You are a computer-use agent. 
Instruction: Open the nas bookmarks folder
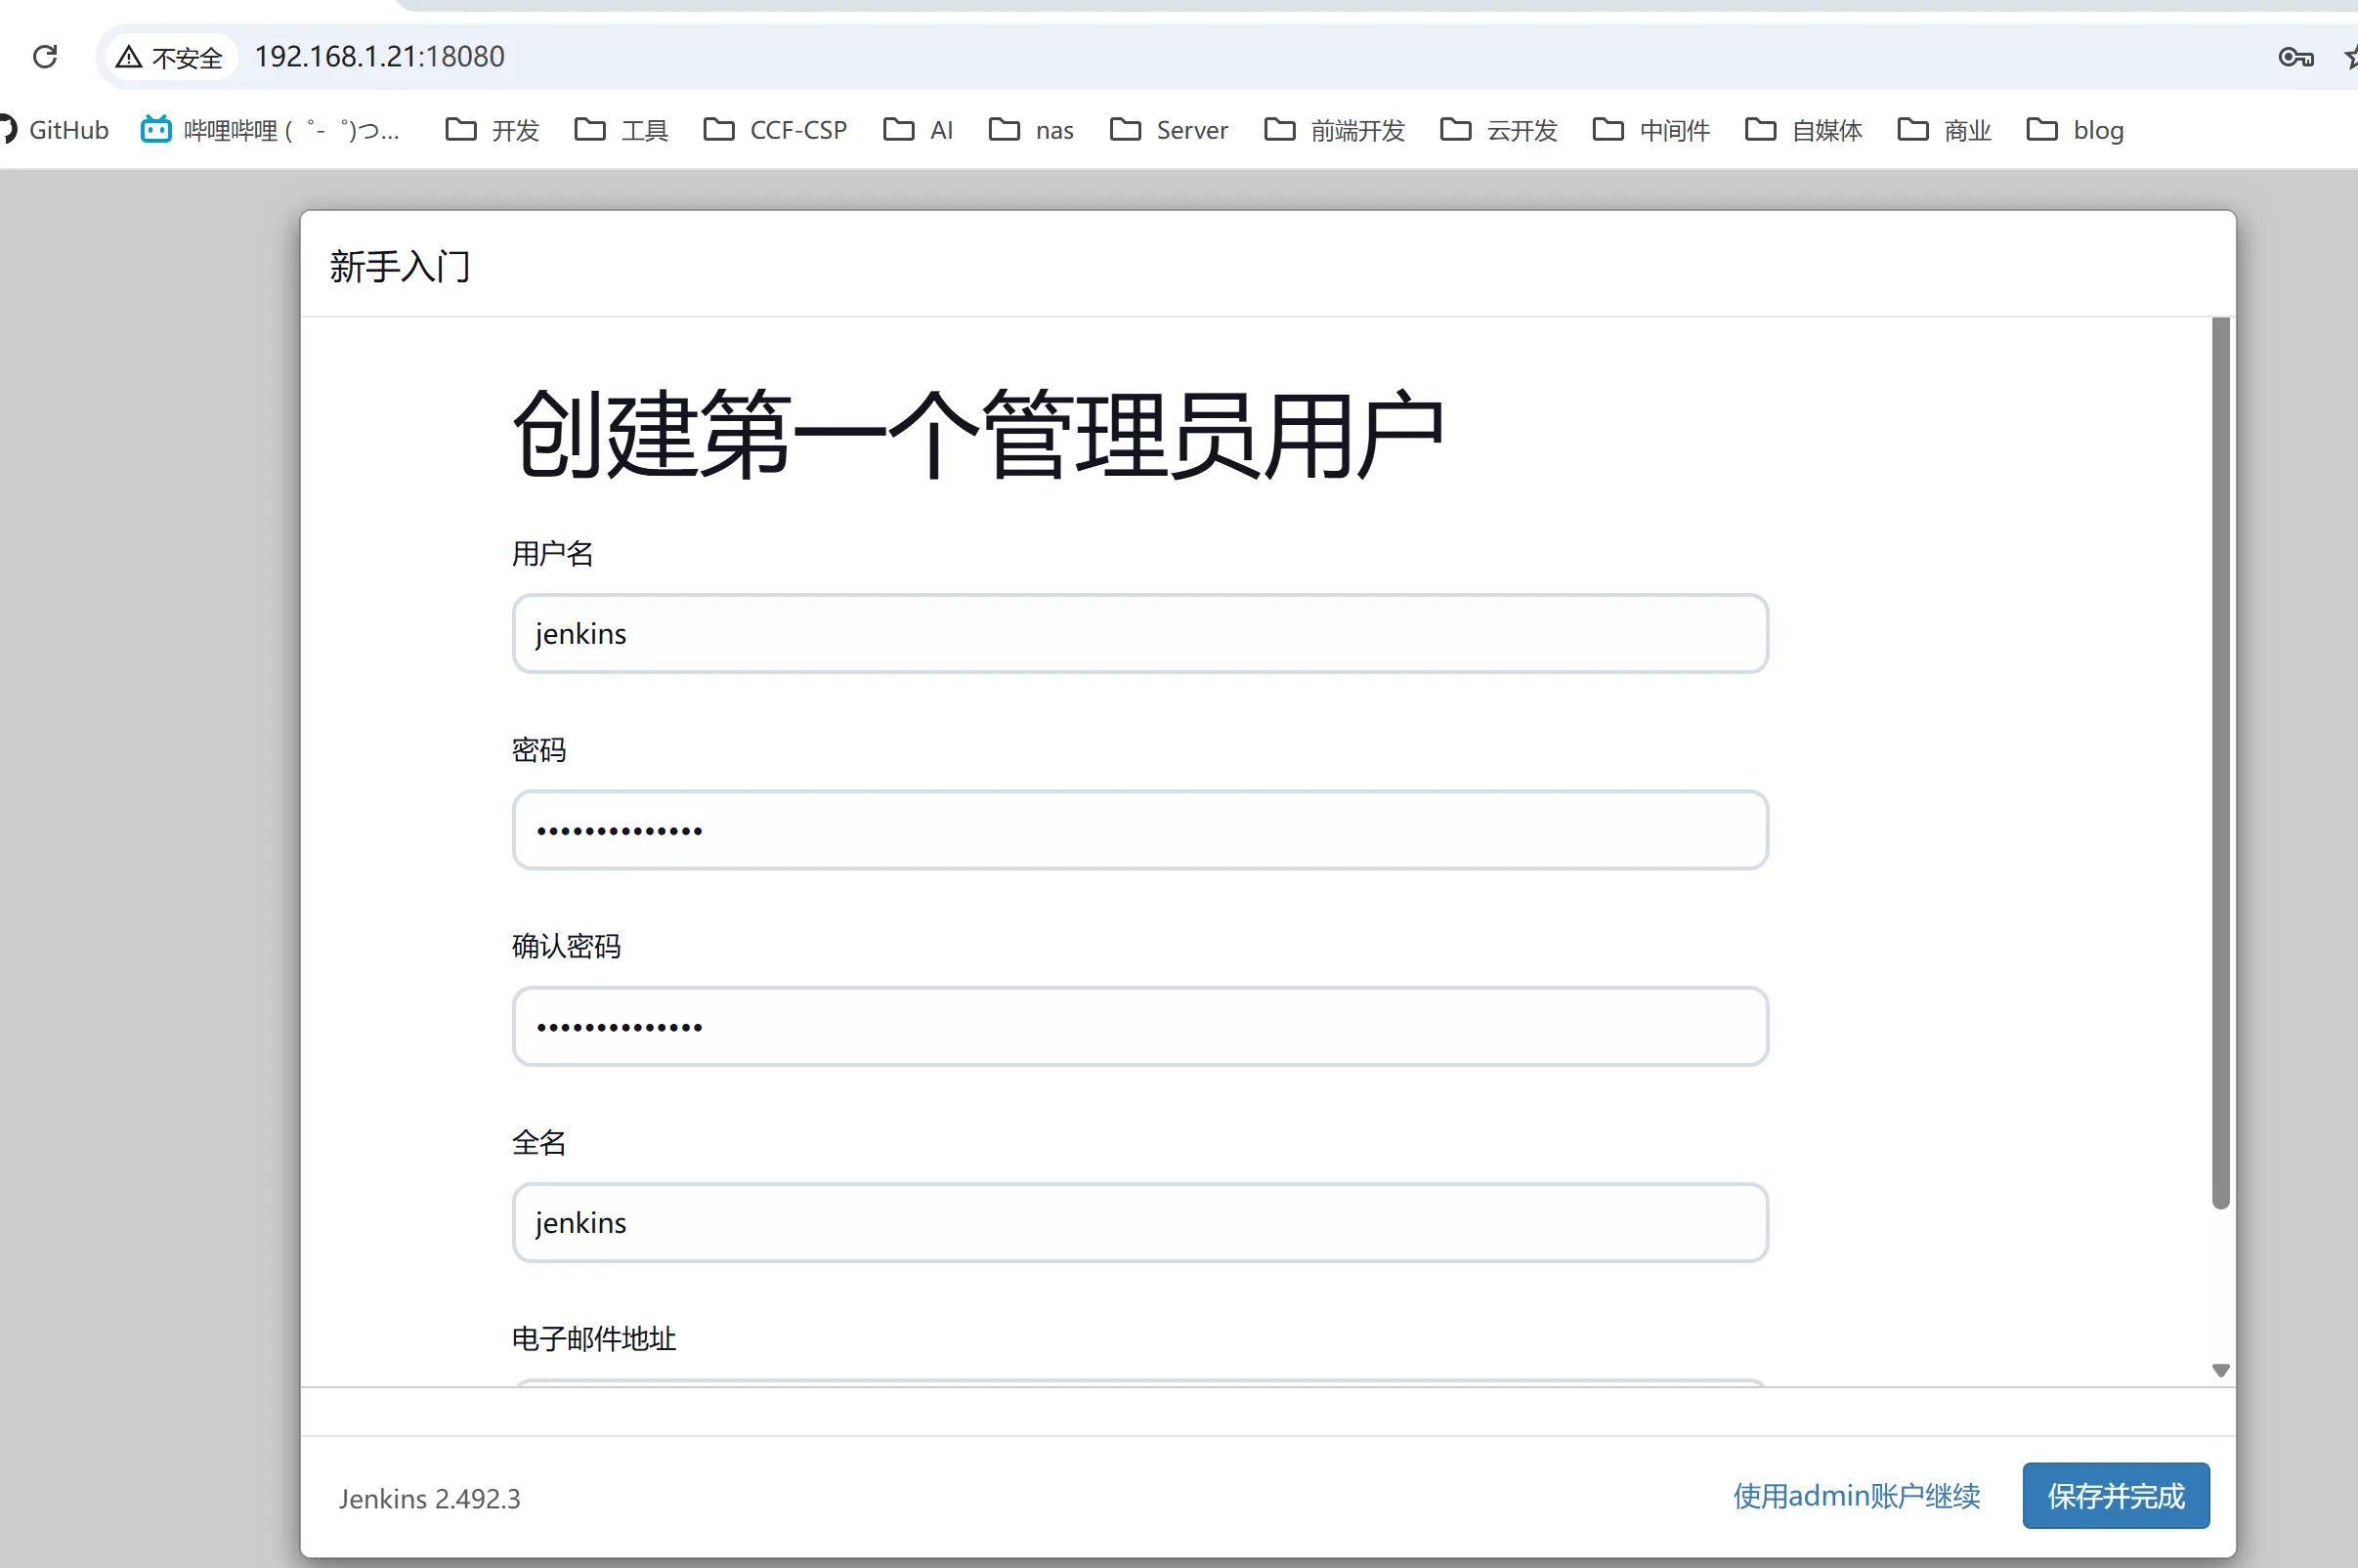(1030, 130)
